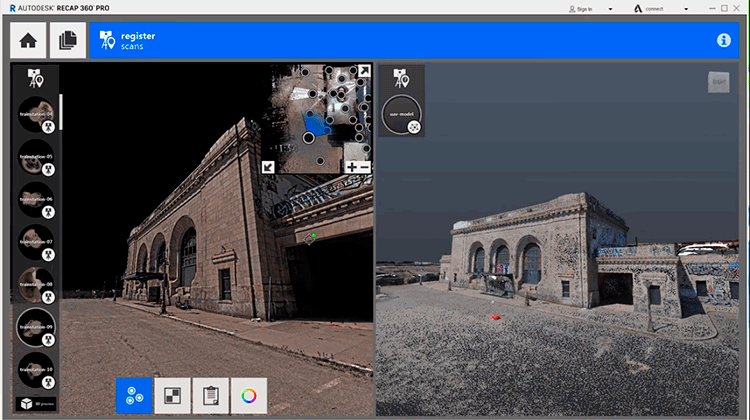This screenshot has height=420, width=750.
Task: Open the project files icon beside Home
Action: pos(68,40)
